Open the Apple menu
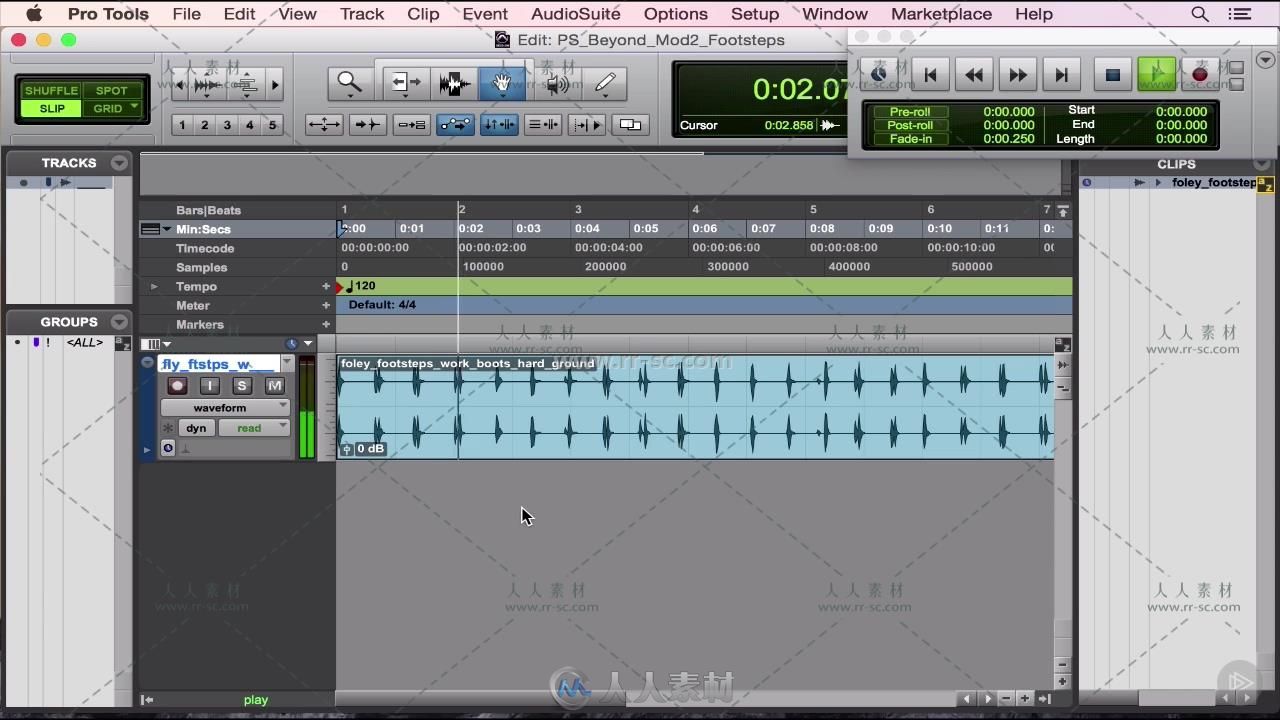This screenshot has height=720, width=1280. click(x=34, y=14)
